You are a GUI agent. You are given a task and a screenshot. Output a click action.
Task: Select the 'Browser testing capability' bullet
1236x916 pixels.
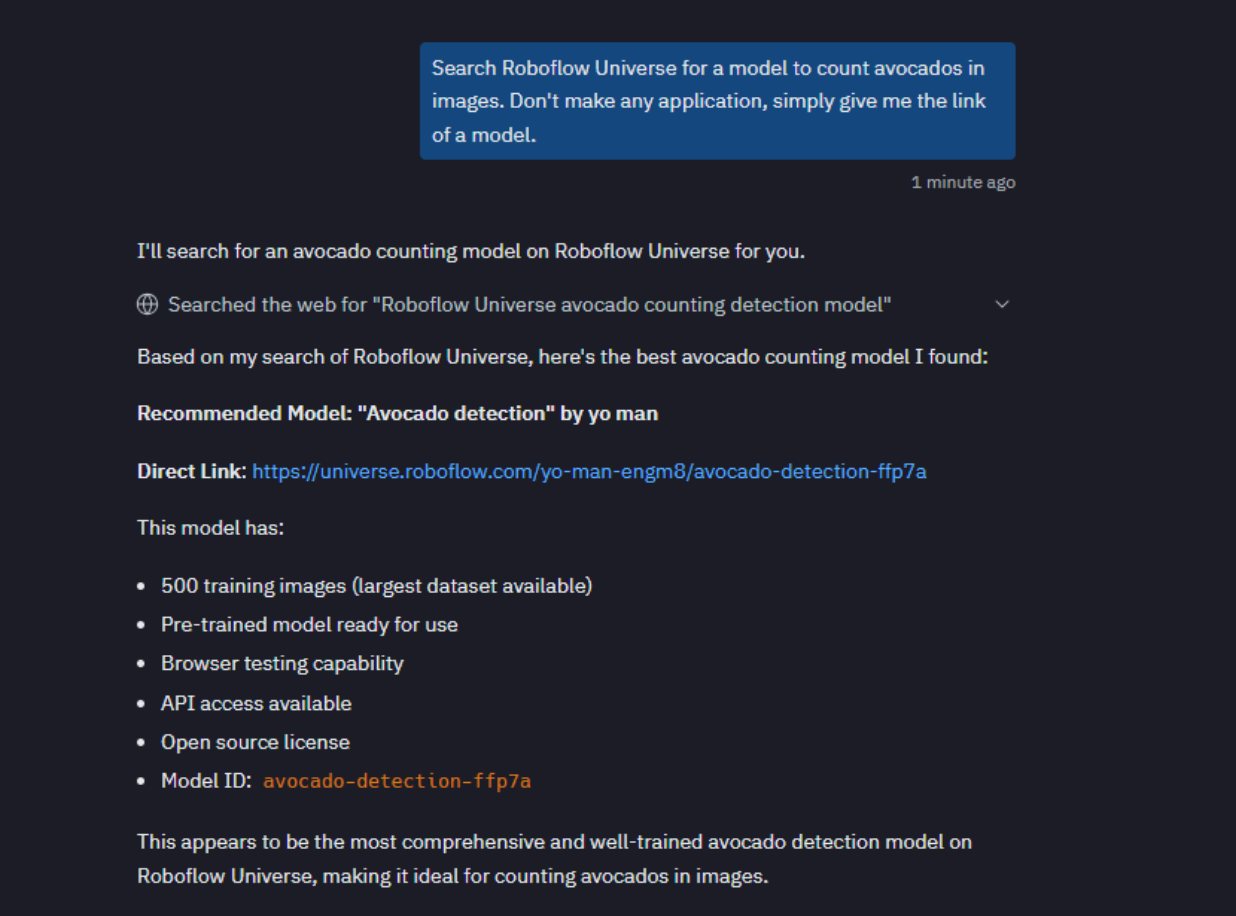(x=282, y=664)
